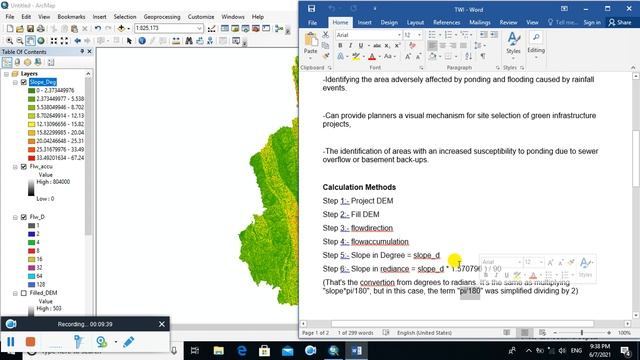Click Word Strikethrough icon
The width and height of the screenshot is (640, 360).
click(x=377, y=46)
